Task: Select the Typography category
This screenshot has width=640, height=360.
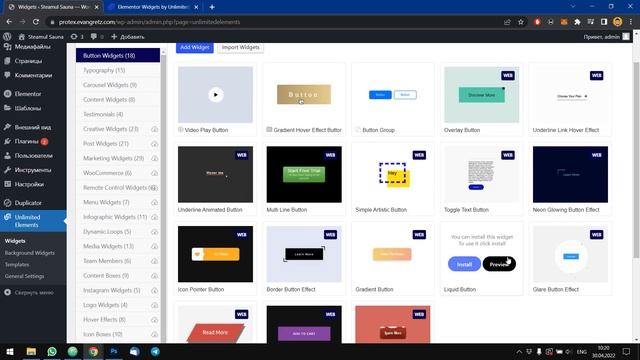Action: point(118,70)
